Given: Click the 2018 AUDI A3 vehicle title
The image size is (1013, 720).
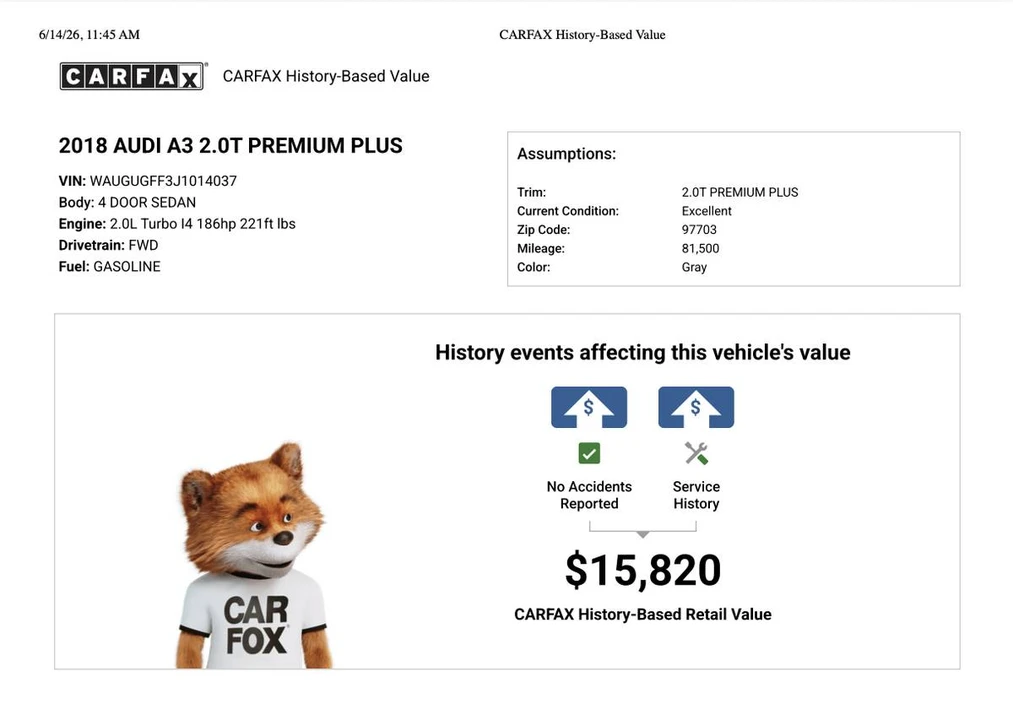Looking at the screenshot, I should (231, 145).
